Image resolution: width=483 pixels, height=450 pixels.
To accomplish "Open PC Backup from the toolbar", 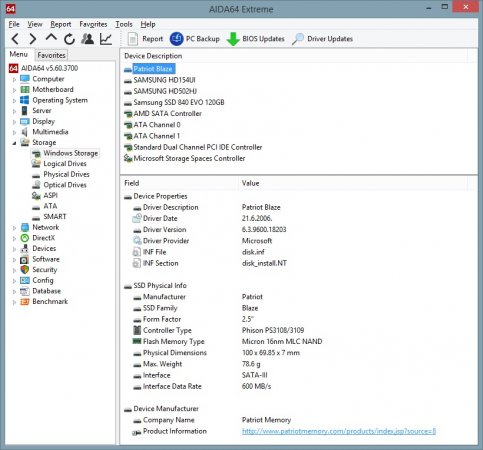I will pyautogui.click(x=195, y=39).
